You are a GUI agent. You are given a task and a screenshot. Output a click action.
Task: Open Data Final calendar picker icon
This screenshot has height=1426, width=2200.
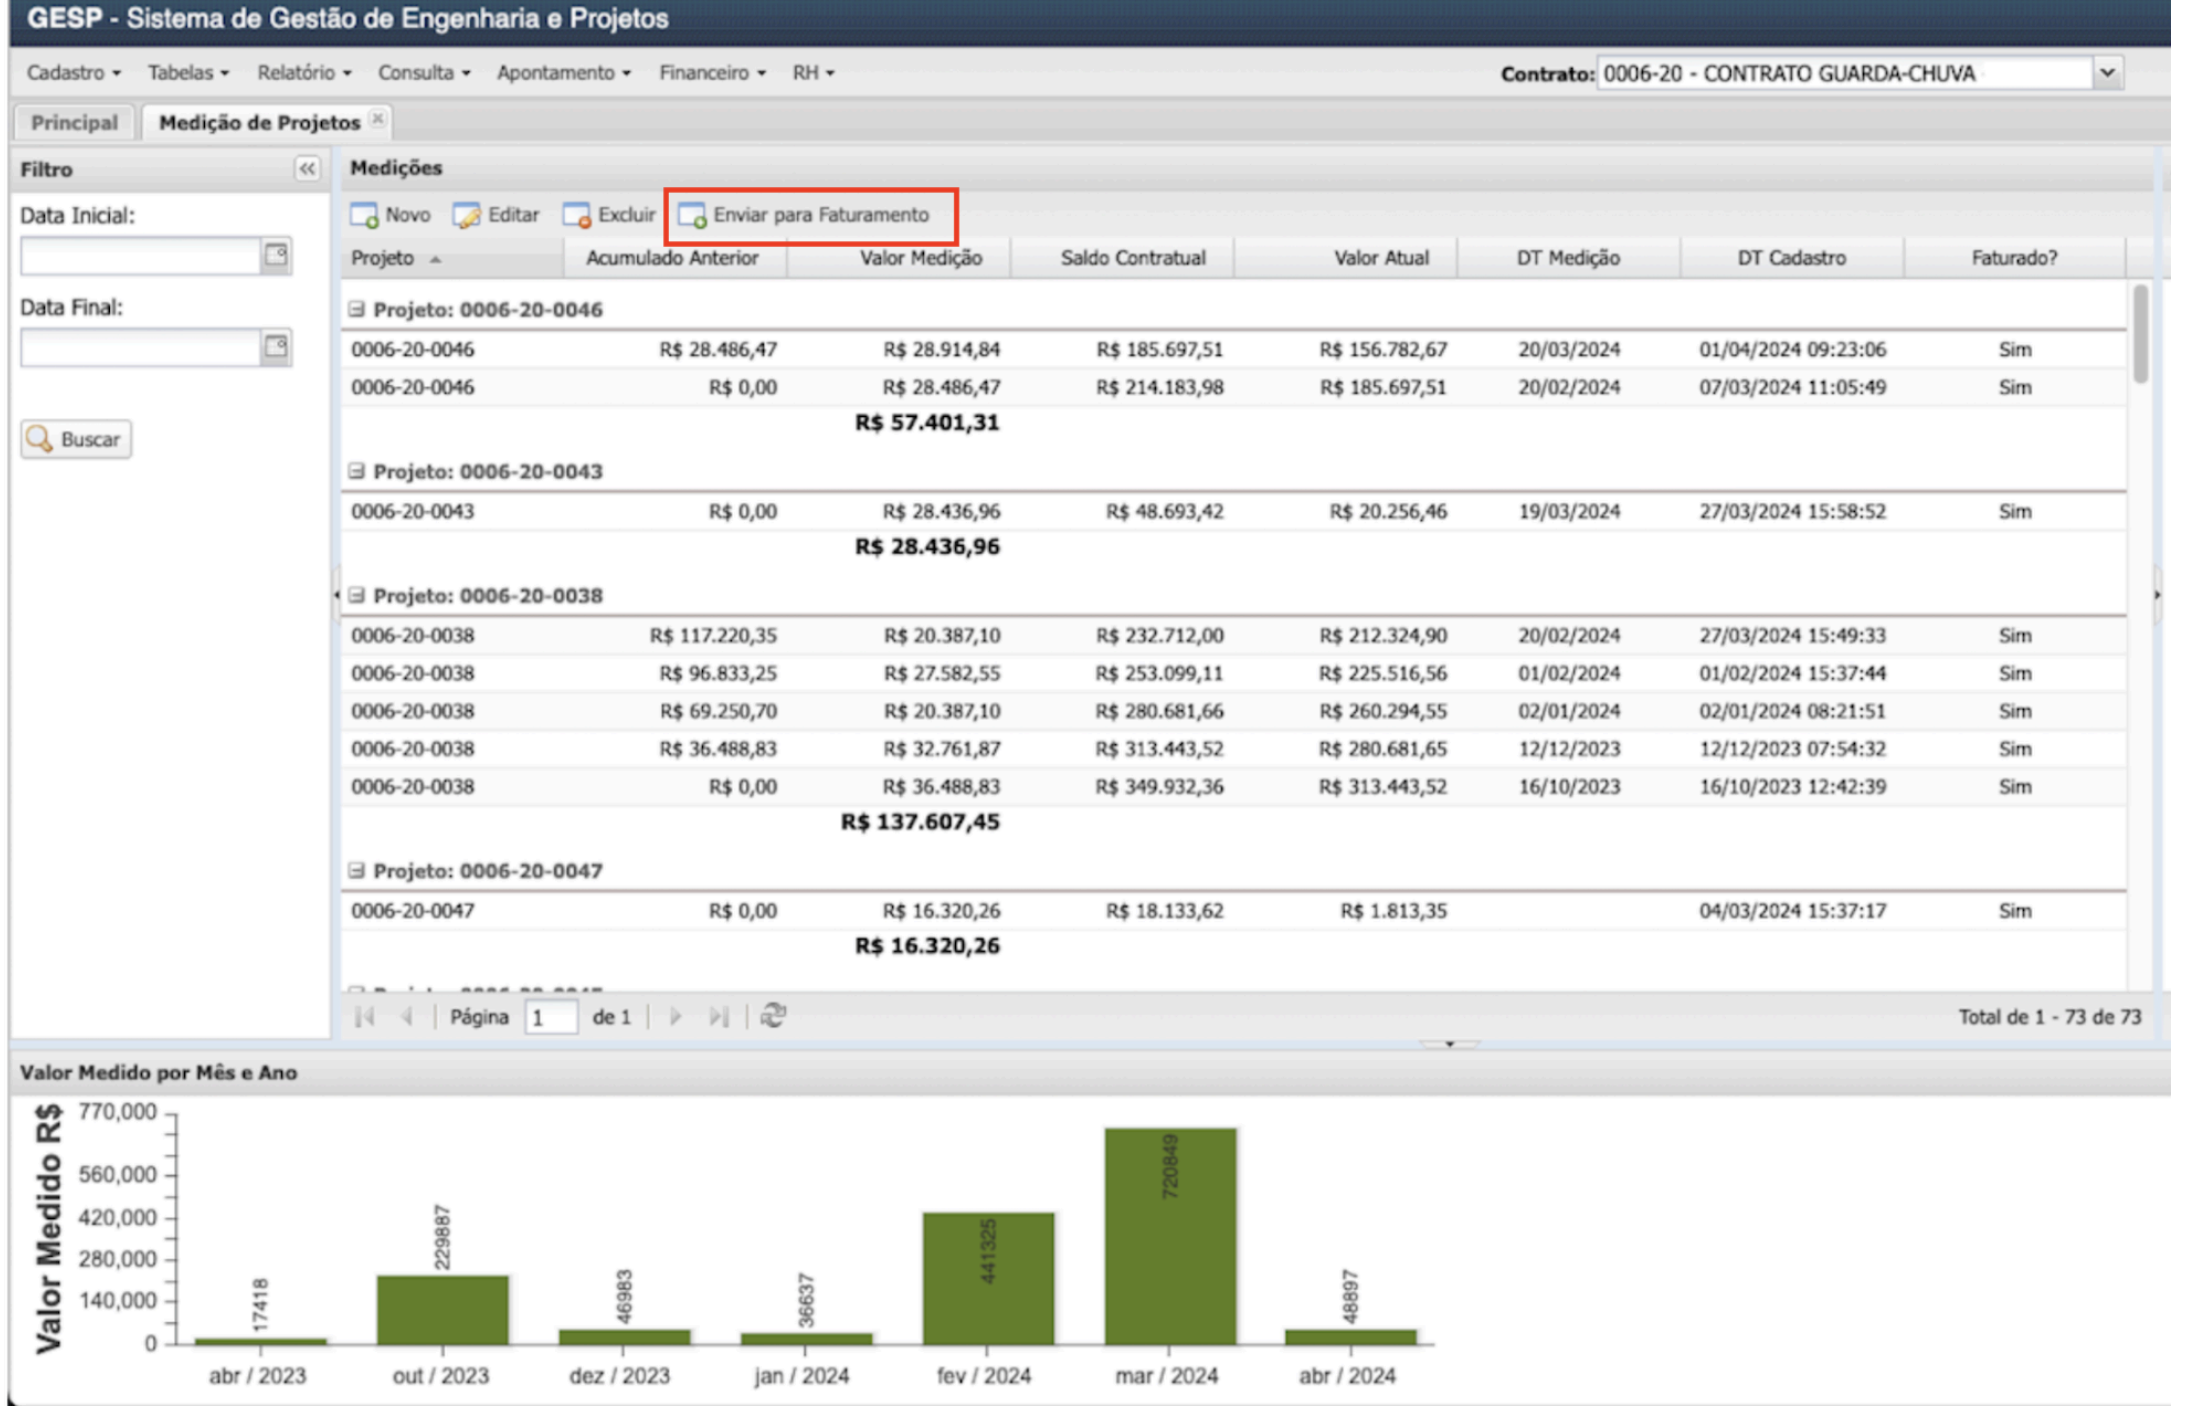pyautogui.click(x=276, y=348)
